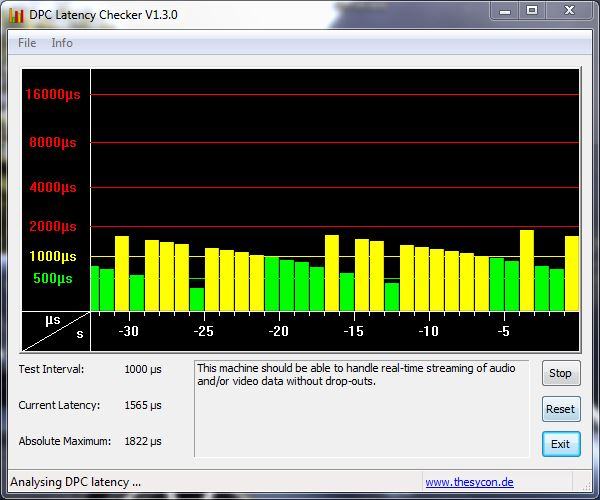The image size is (600, 500).
Task: Click the -5 time axis label
Action: click(504, 331)
